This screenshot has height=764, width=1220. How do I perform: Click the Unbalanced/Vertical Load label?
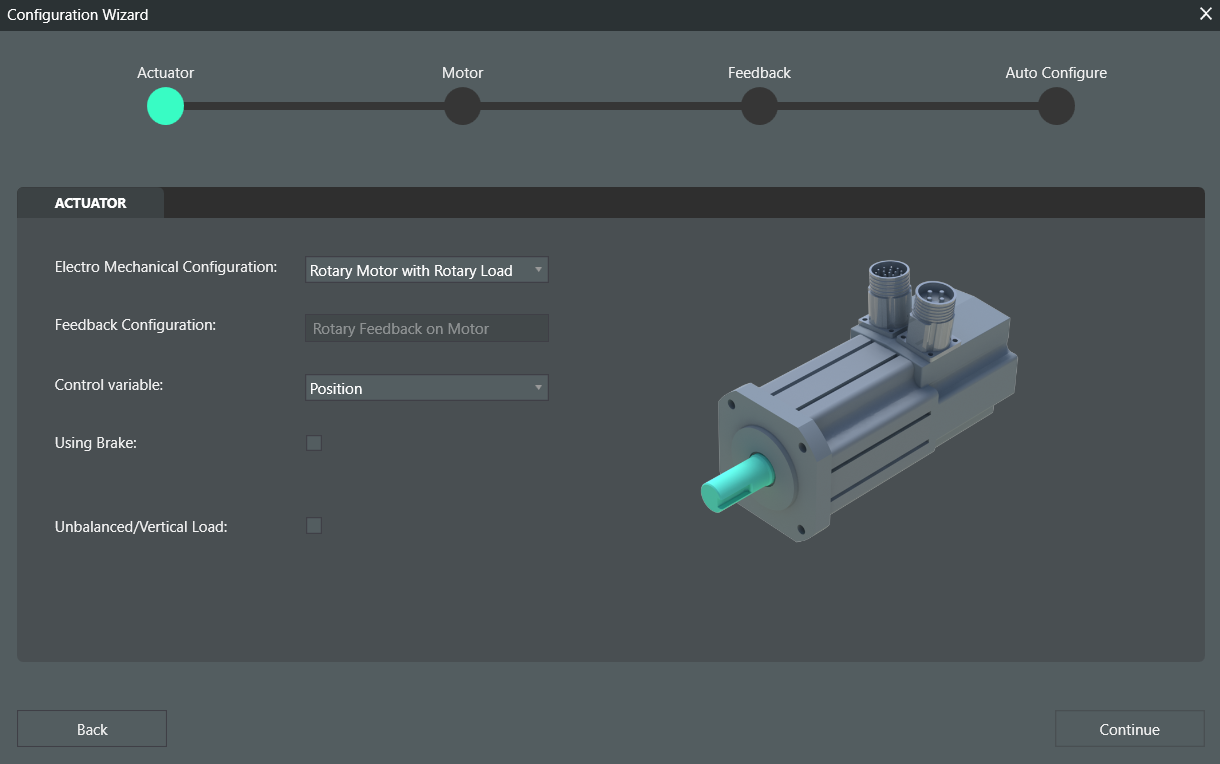(141, 526)
